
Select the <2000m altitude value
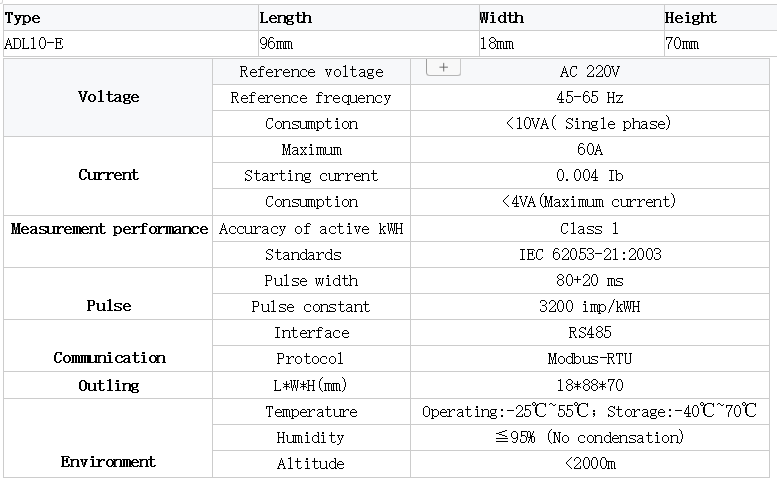(x=589, y=463)
